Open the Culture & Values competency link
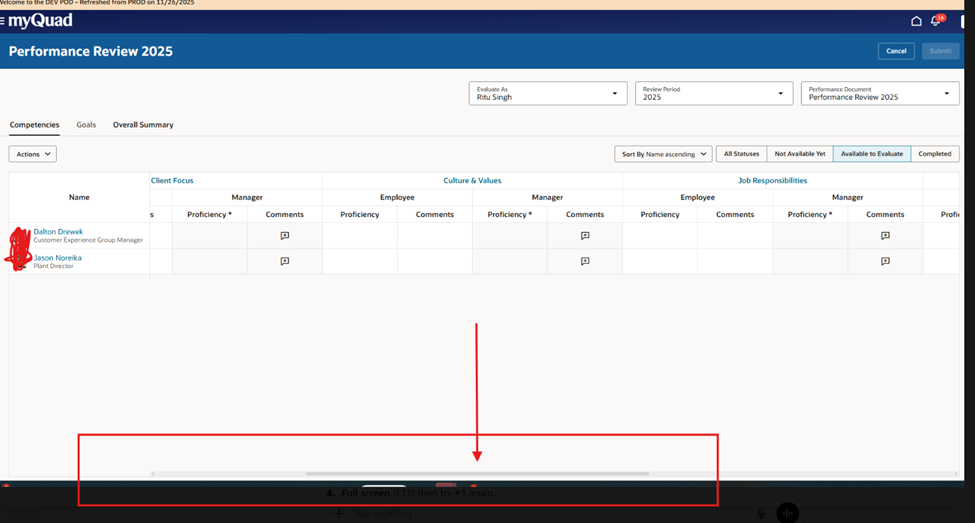This screenshot has height=523, width=975. click(472, 180)
